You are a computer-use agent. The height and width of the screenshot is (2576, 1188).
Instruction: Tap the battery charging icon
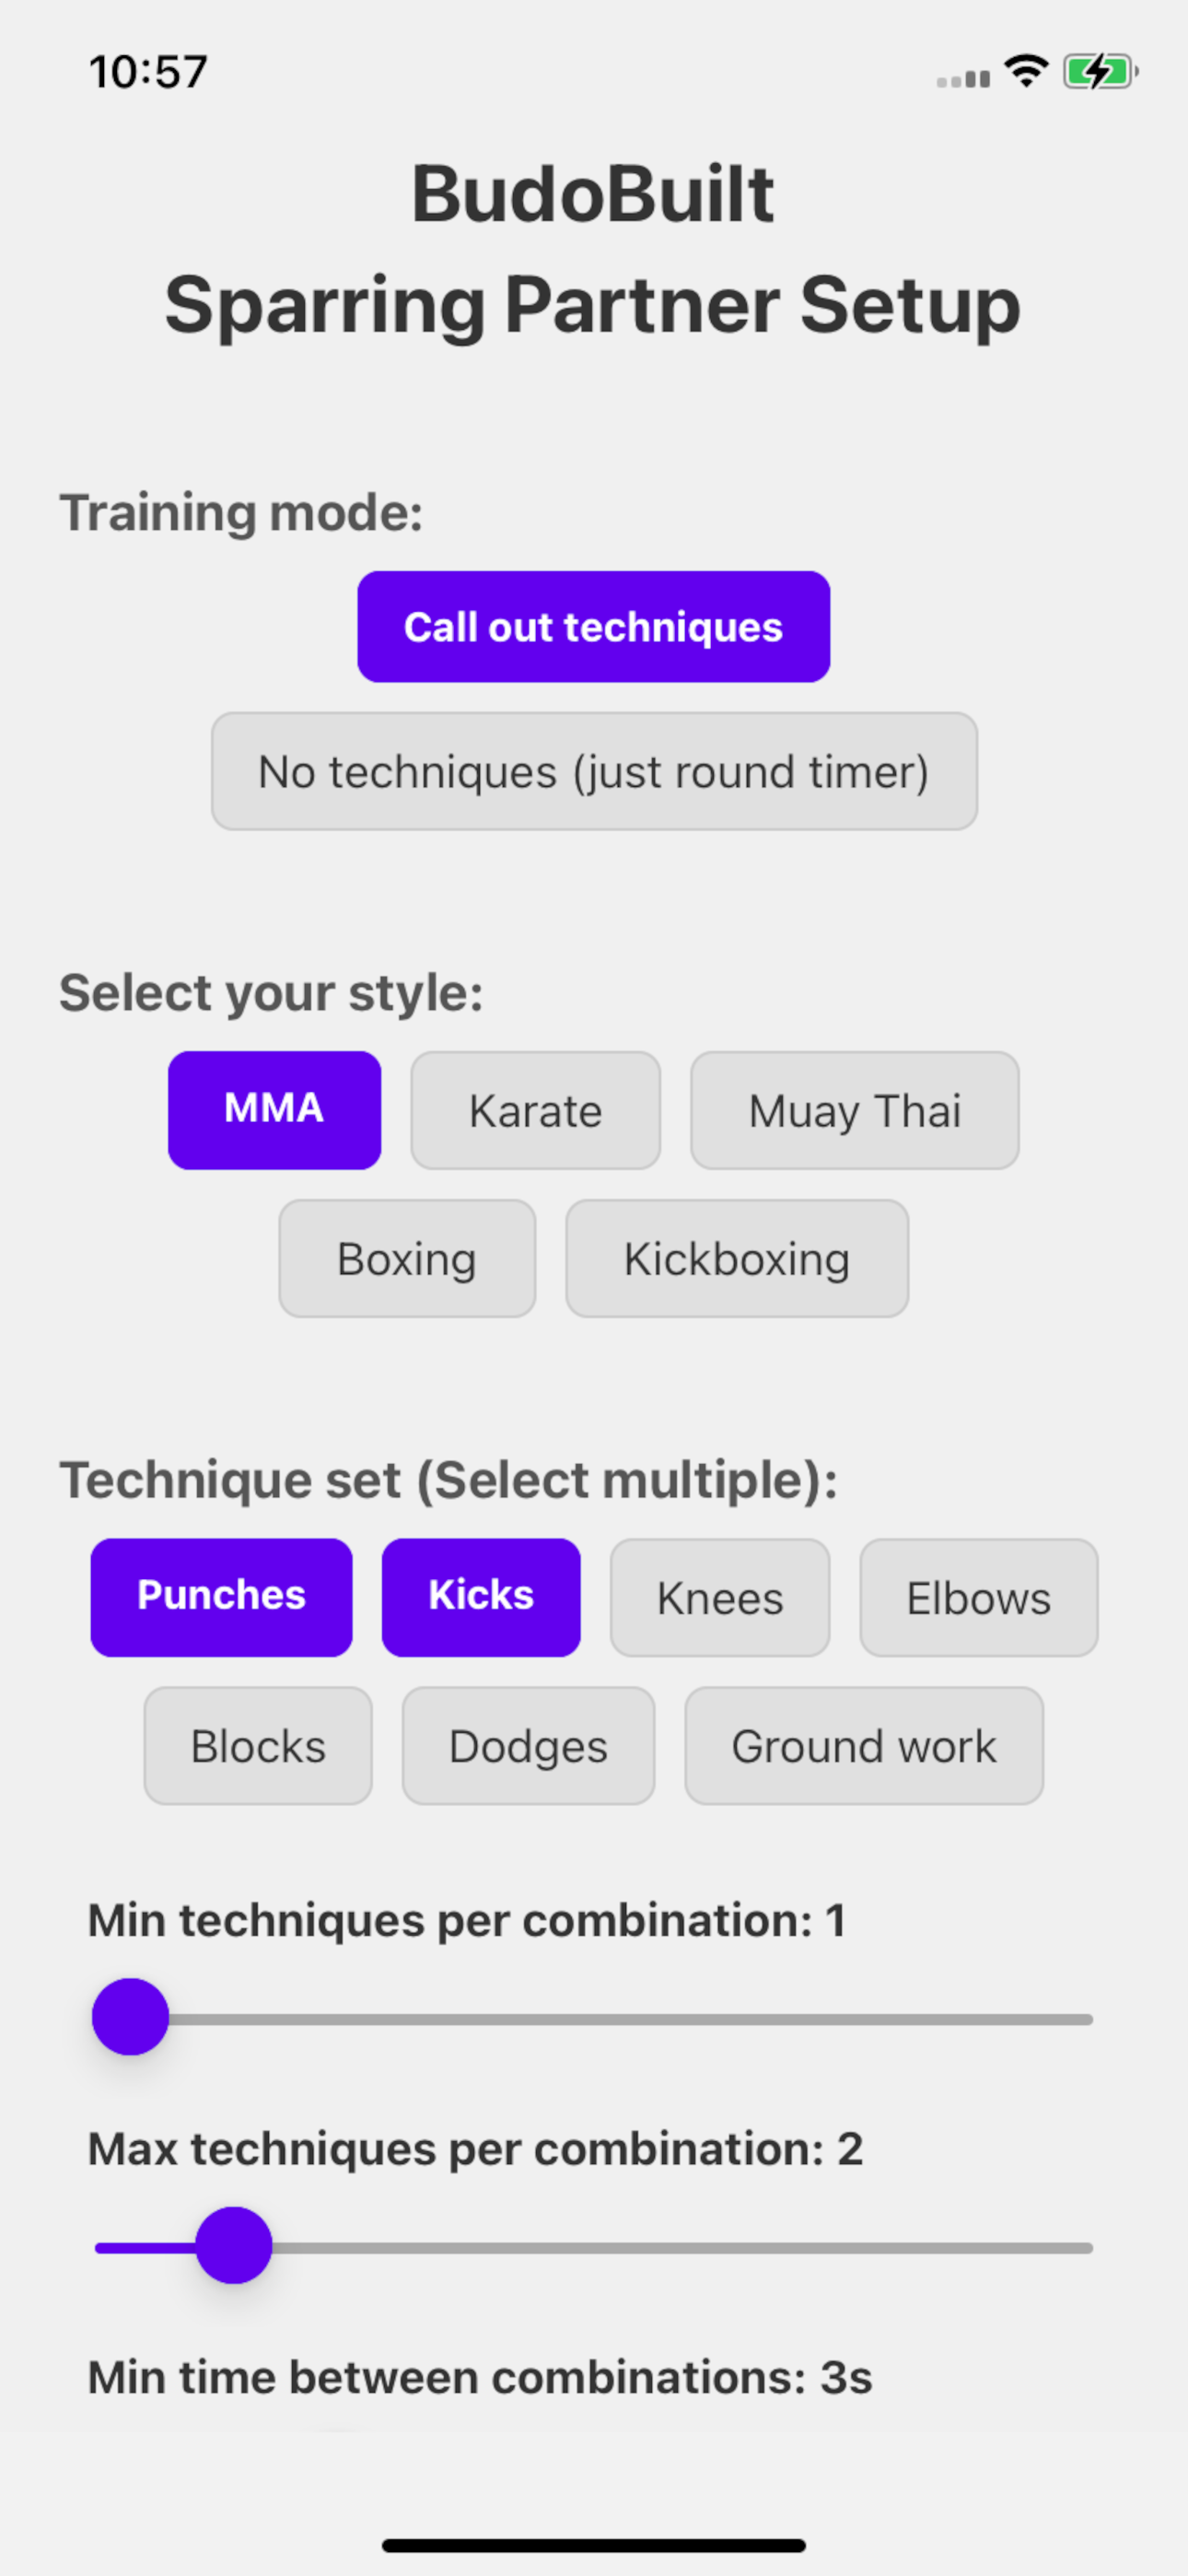[x=1100, y=72]
